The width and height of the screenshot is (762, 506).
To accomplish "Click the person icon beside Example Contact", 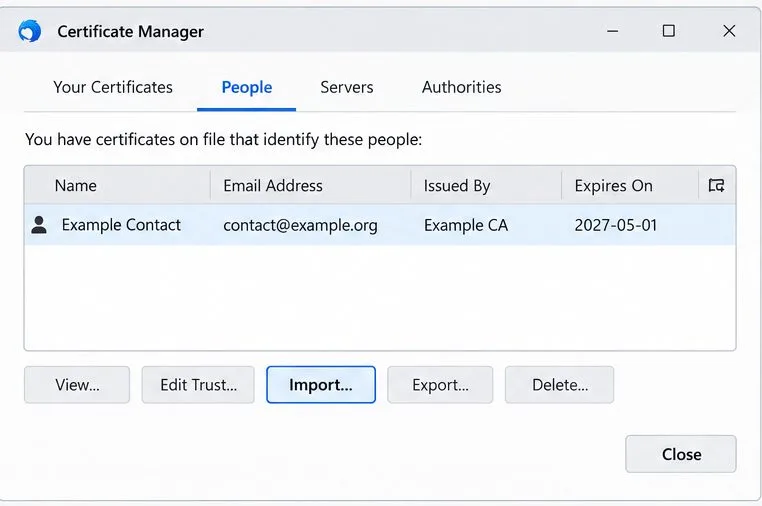I will click(x=39, y=225).
